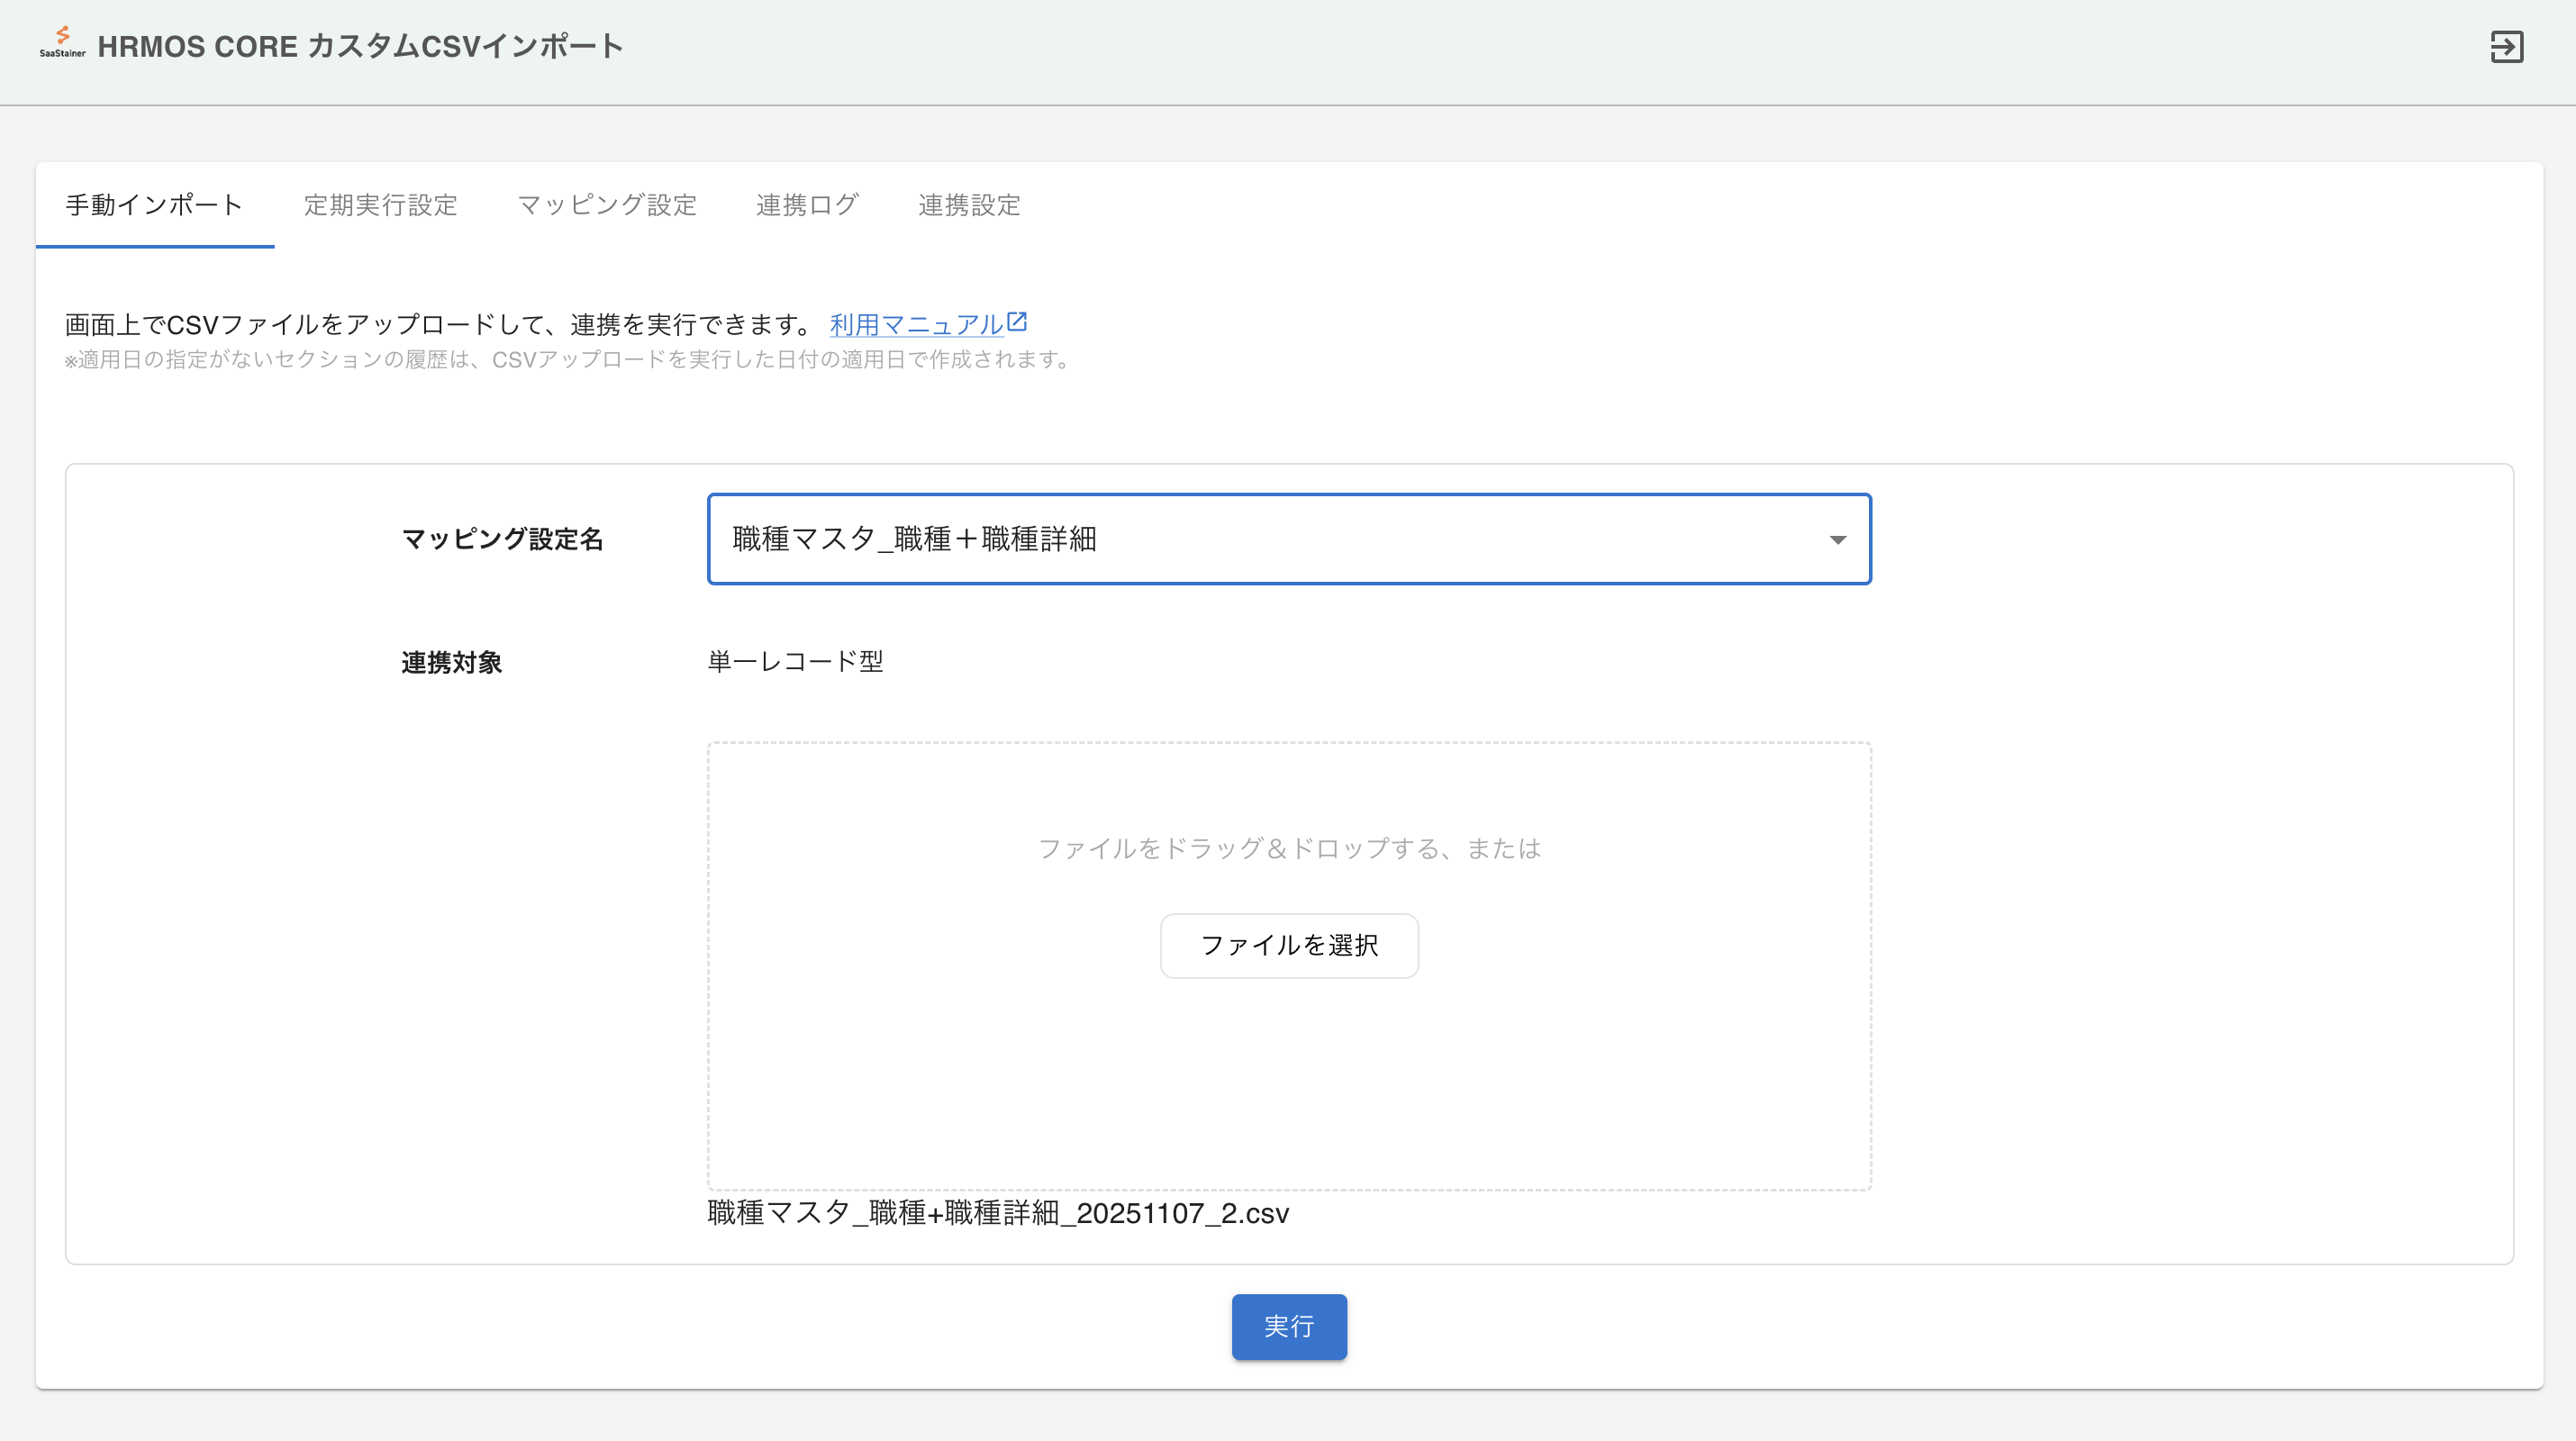Click the blue 実行 button

tap(1288, 1326)
